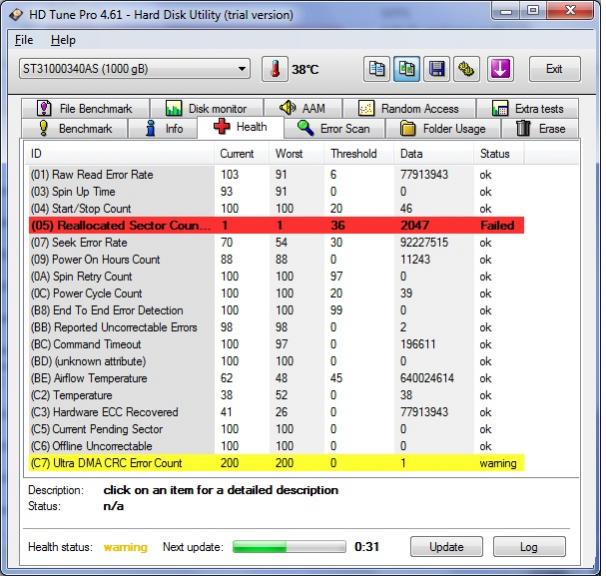Select Power On Hours Count row
Screen dimensions: 606x576
(x=276, y=259)
